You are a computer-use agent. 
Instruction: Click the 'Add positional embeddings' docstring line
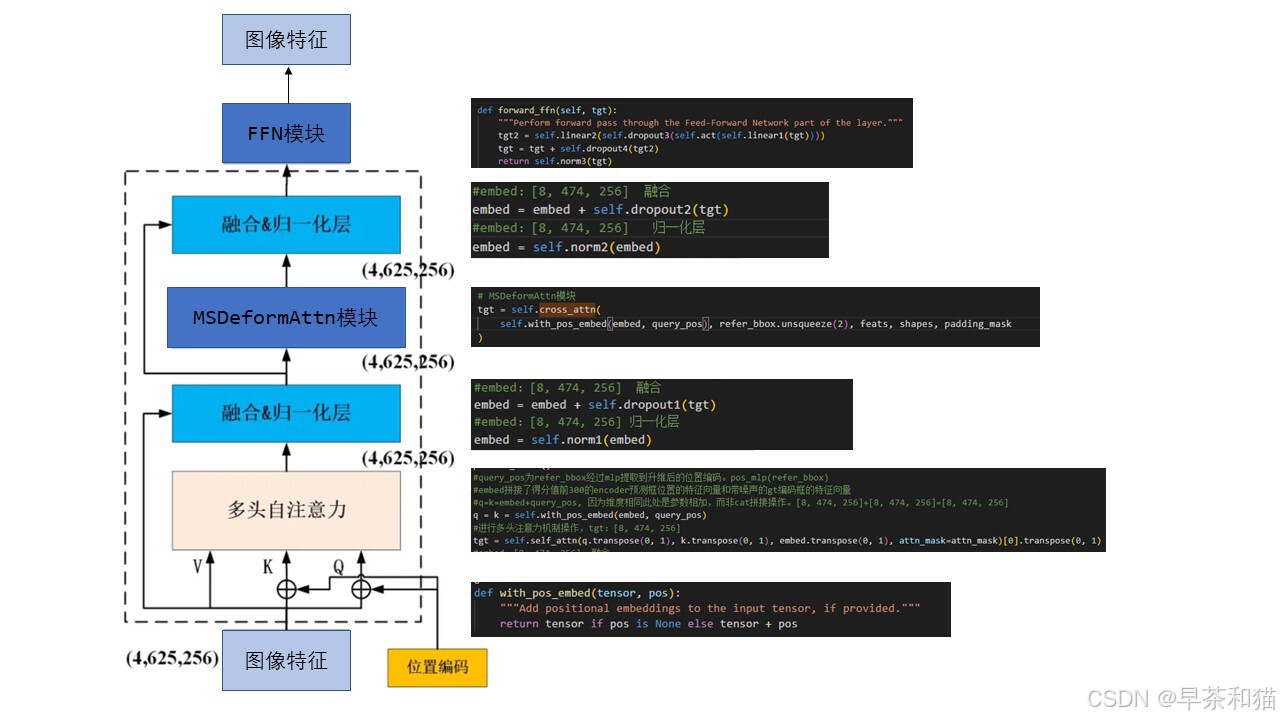tap(710, 608)
